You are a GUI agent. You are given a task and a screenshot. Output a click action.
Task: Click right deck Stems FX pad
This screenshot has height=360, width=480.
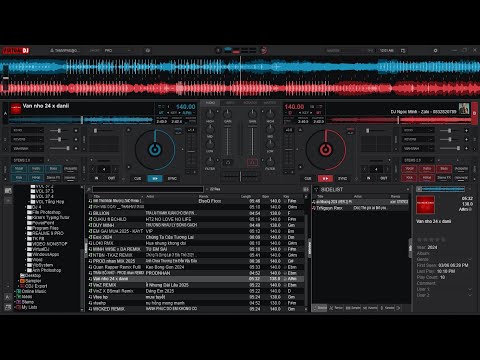pyautogui.click(x=444, y=178)
